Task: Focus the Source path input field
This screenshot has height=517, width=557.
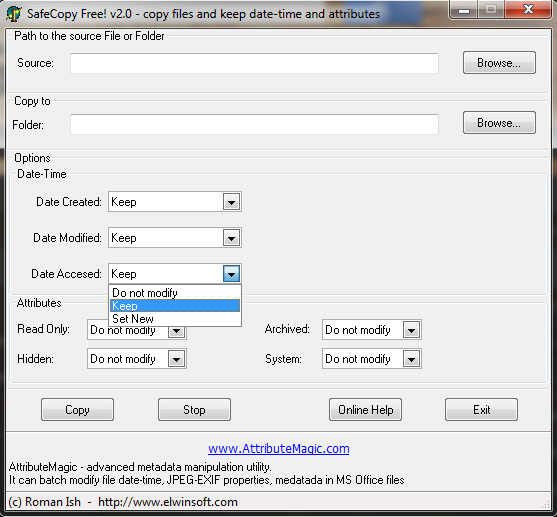Action: (254, 63)
